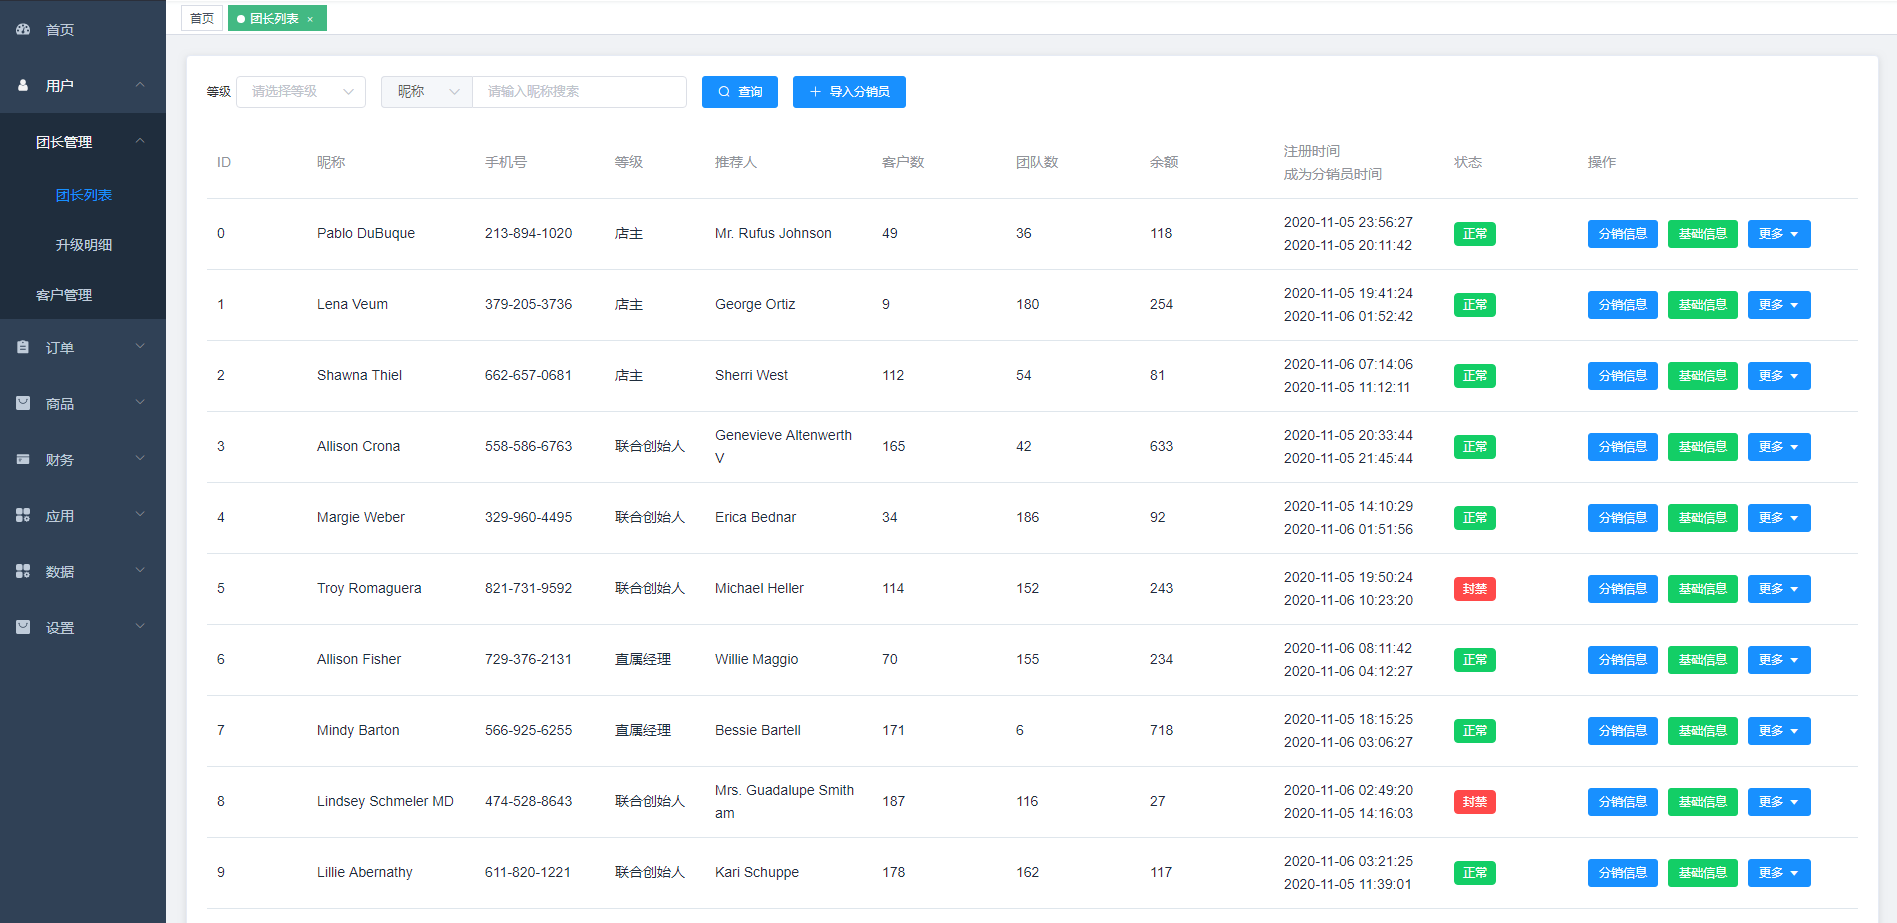Screen dimensions: 1897x923
Task: Open 更多 dropdown for Mindy Barton
Action: click(x=1779, y=731)
